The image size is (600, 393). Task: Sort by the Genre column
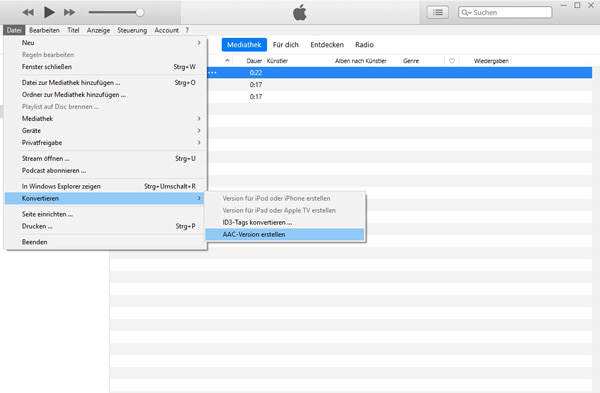click(411, 61)
